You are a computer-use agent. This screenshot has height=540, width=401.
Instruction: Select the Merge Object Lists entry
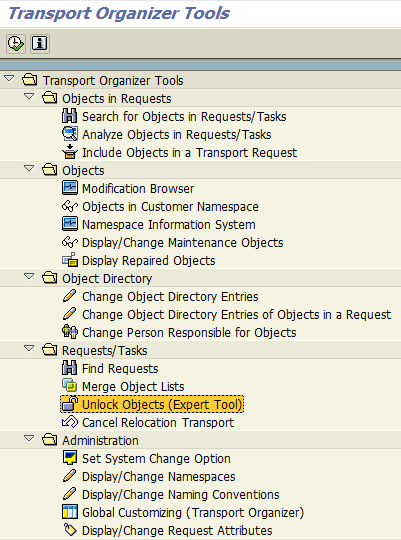pyautogui.click(x=133, y=387)
